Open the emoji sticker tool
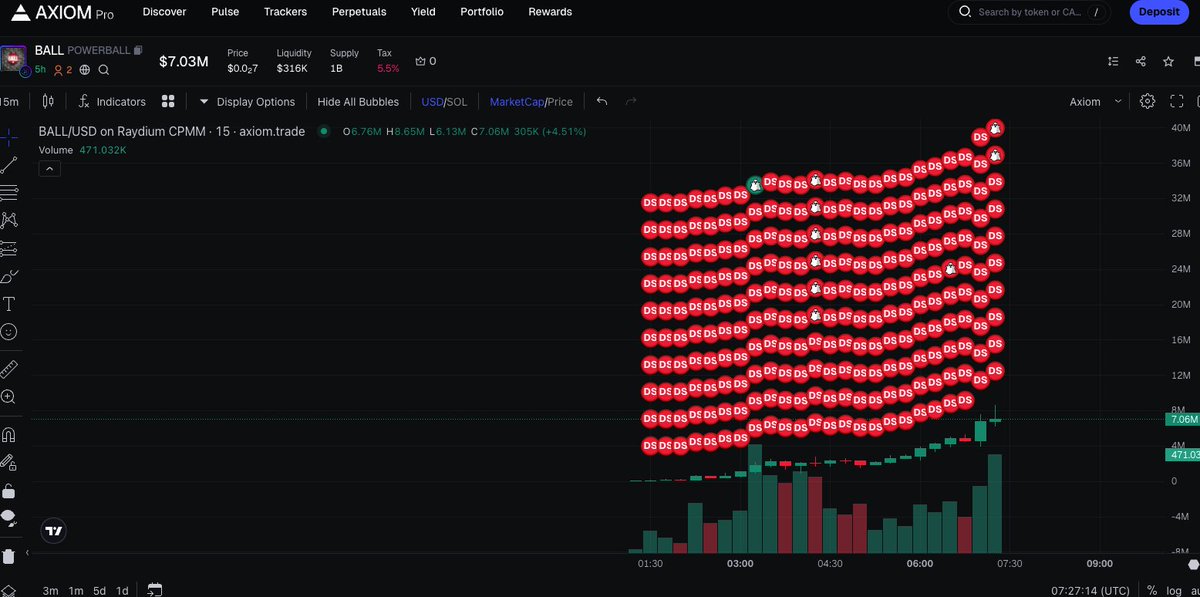Viewport: 1200px width, 597px height. [10, 331]
